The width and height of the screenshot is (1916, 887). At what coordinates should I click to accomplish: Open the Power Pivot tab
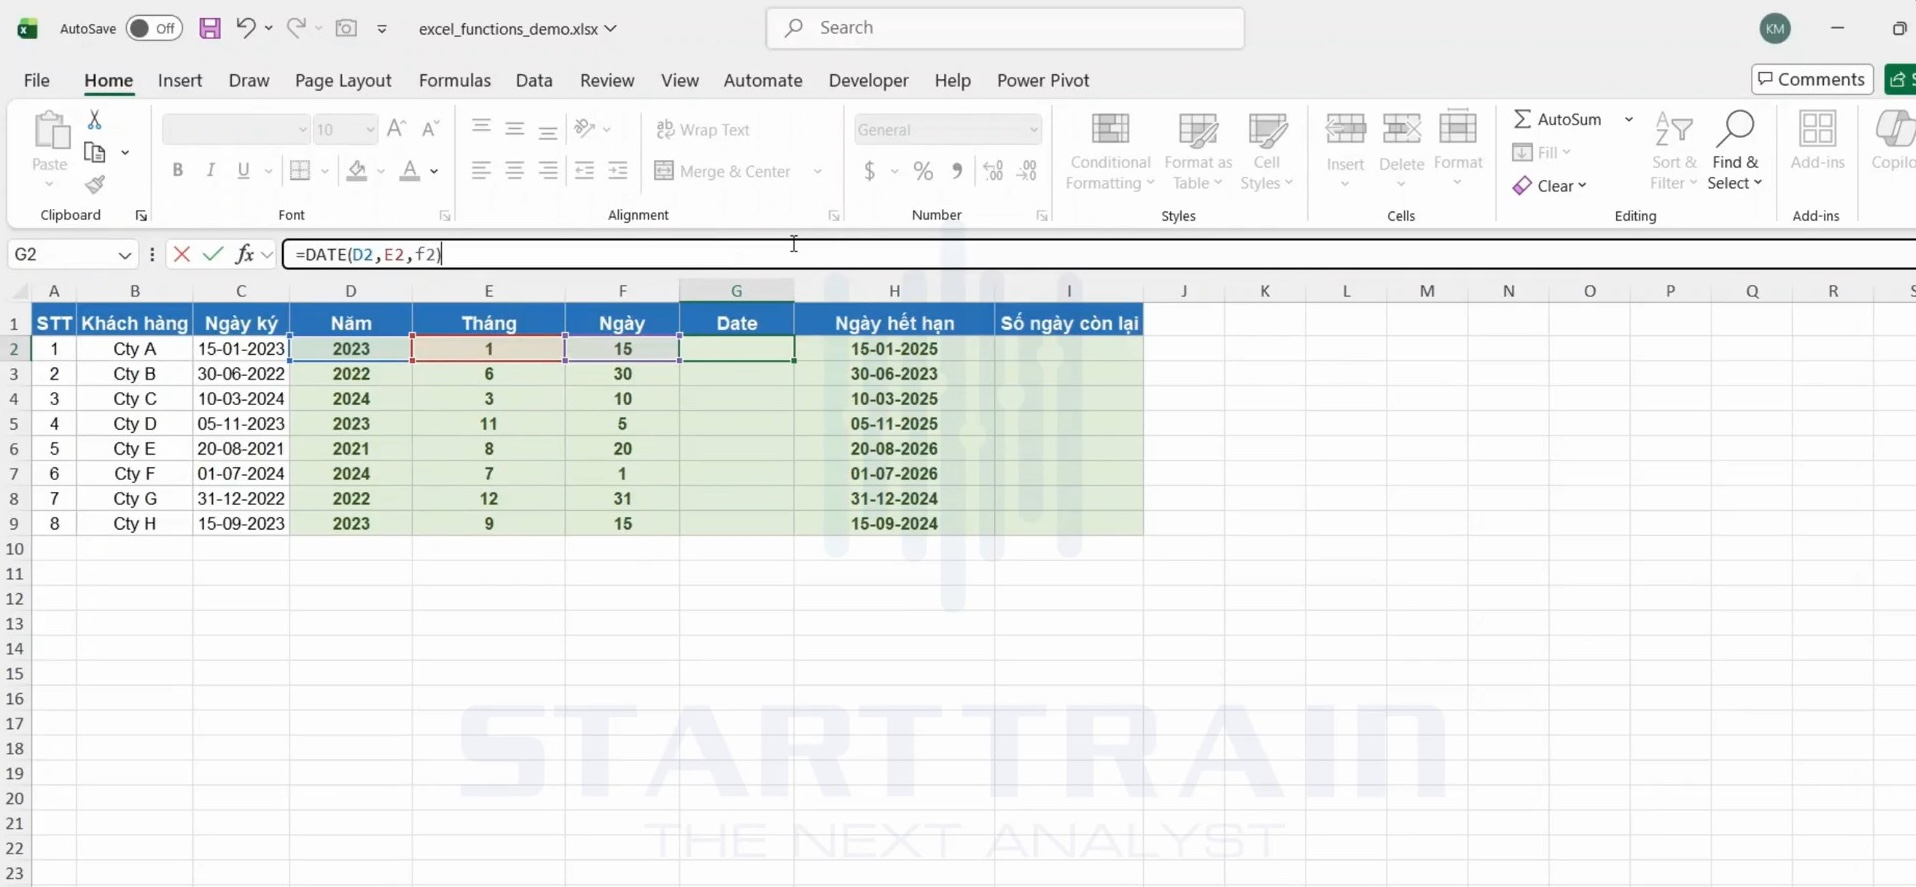[1043, 80]
